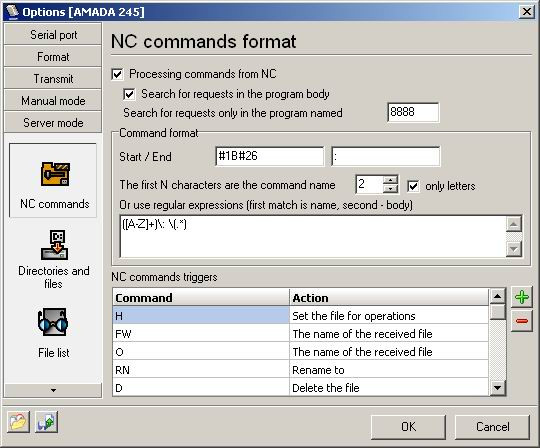Click triggers table scroll down arrow
The width and height of the screenshot is (540, 448).
(497, 388)
